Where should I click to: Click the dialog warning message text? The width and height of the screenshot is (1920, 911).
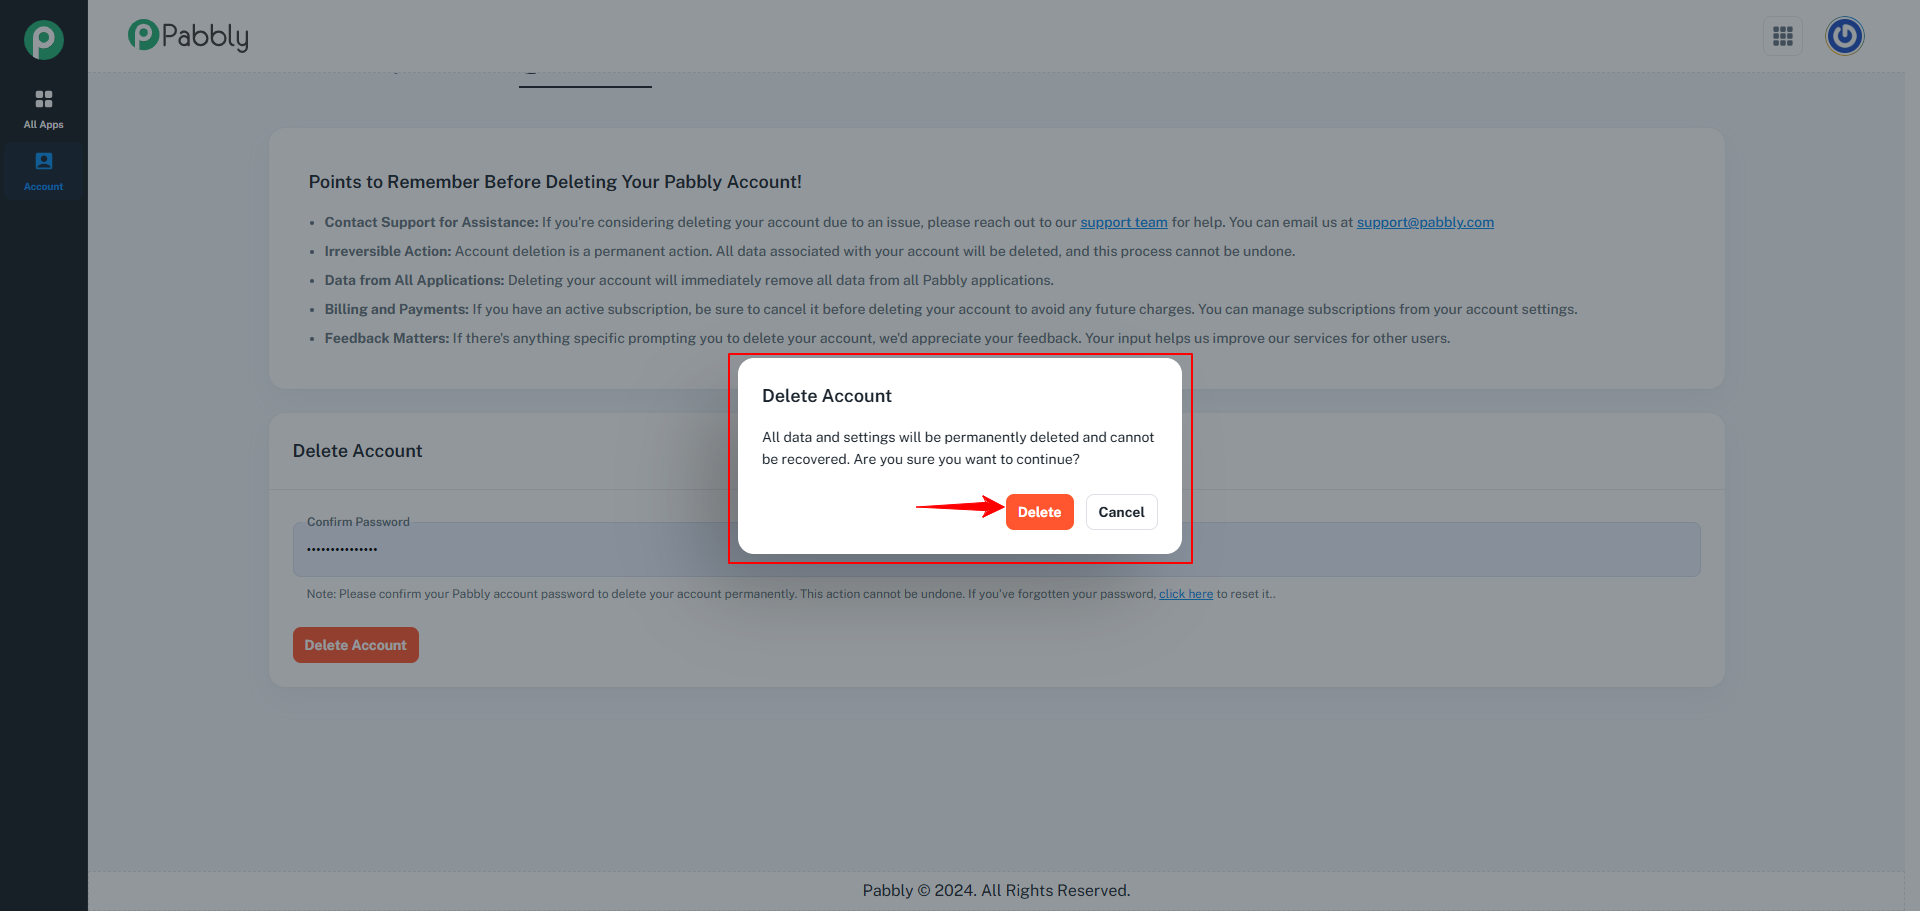tap(958, 448)
